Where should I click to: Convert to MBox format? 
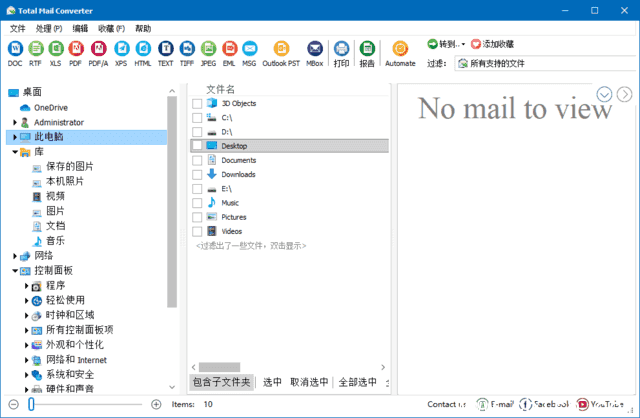(x=315, y=53)
